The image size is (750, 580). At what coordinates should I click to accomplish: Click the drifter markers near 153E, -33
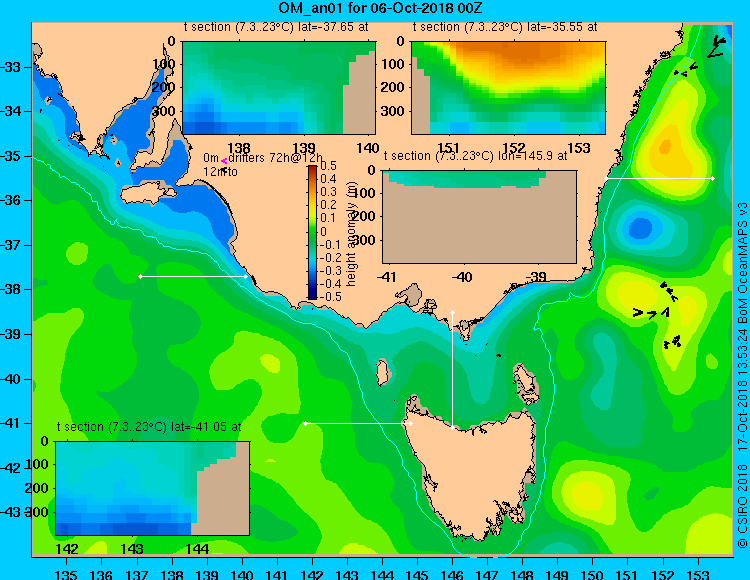click(686, 70)
